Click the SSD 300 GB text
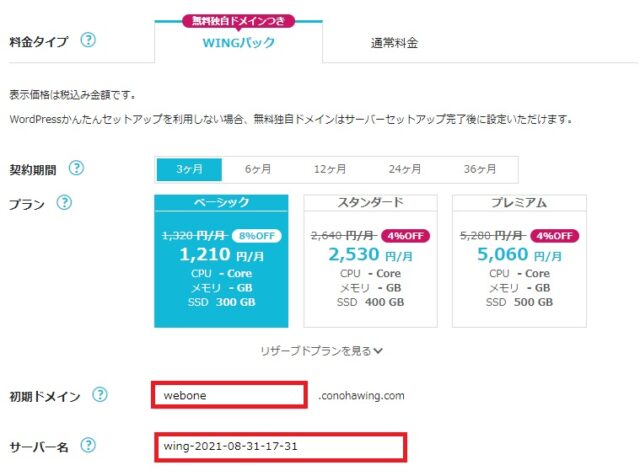Viewport: 640px width, 476px height. (222, 303)
